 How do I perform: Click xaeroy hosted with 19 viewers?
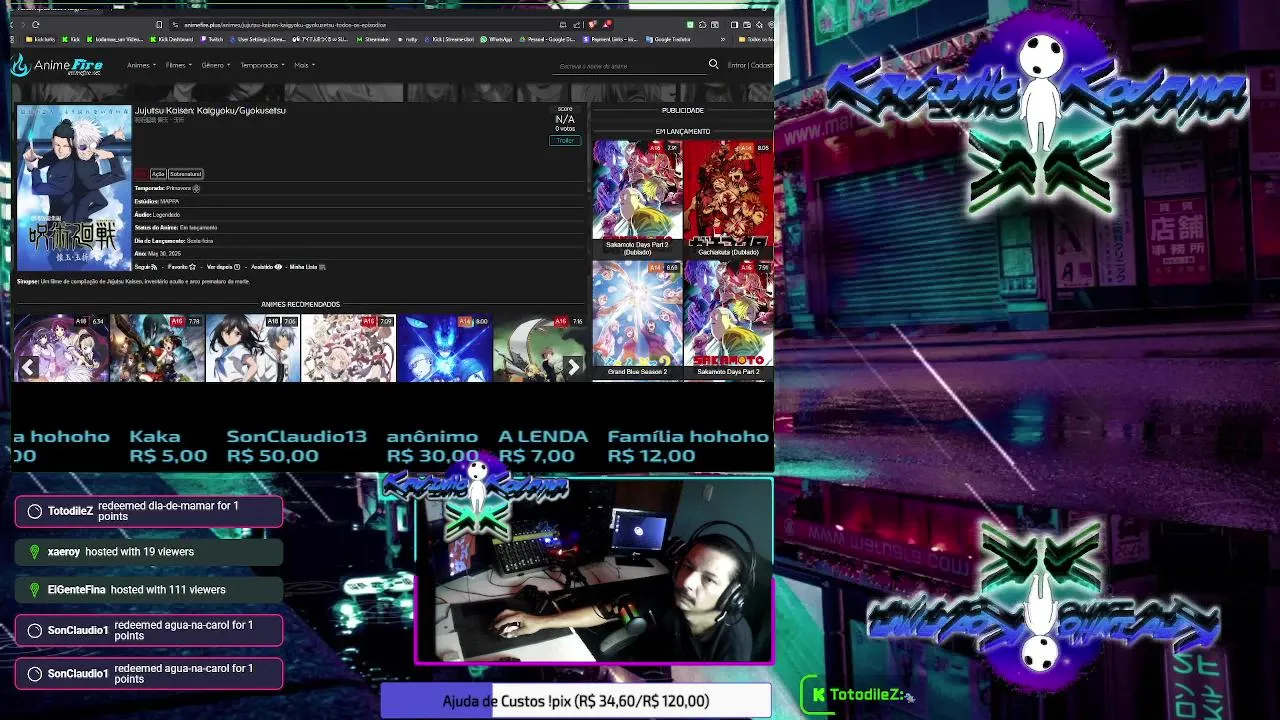149,551
